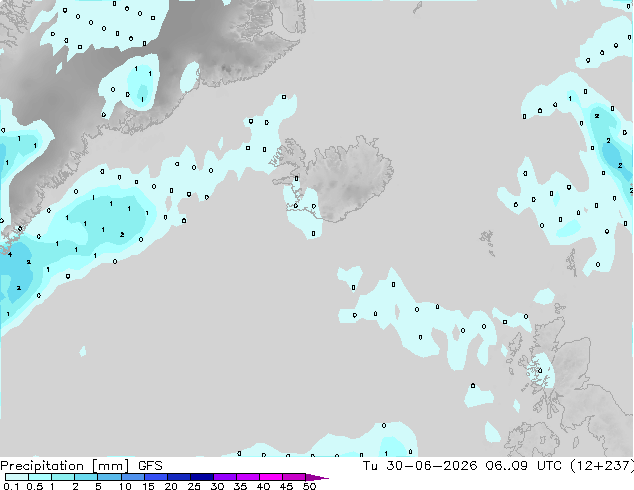Click the "25" legend label

tap(194, 486)
